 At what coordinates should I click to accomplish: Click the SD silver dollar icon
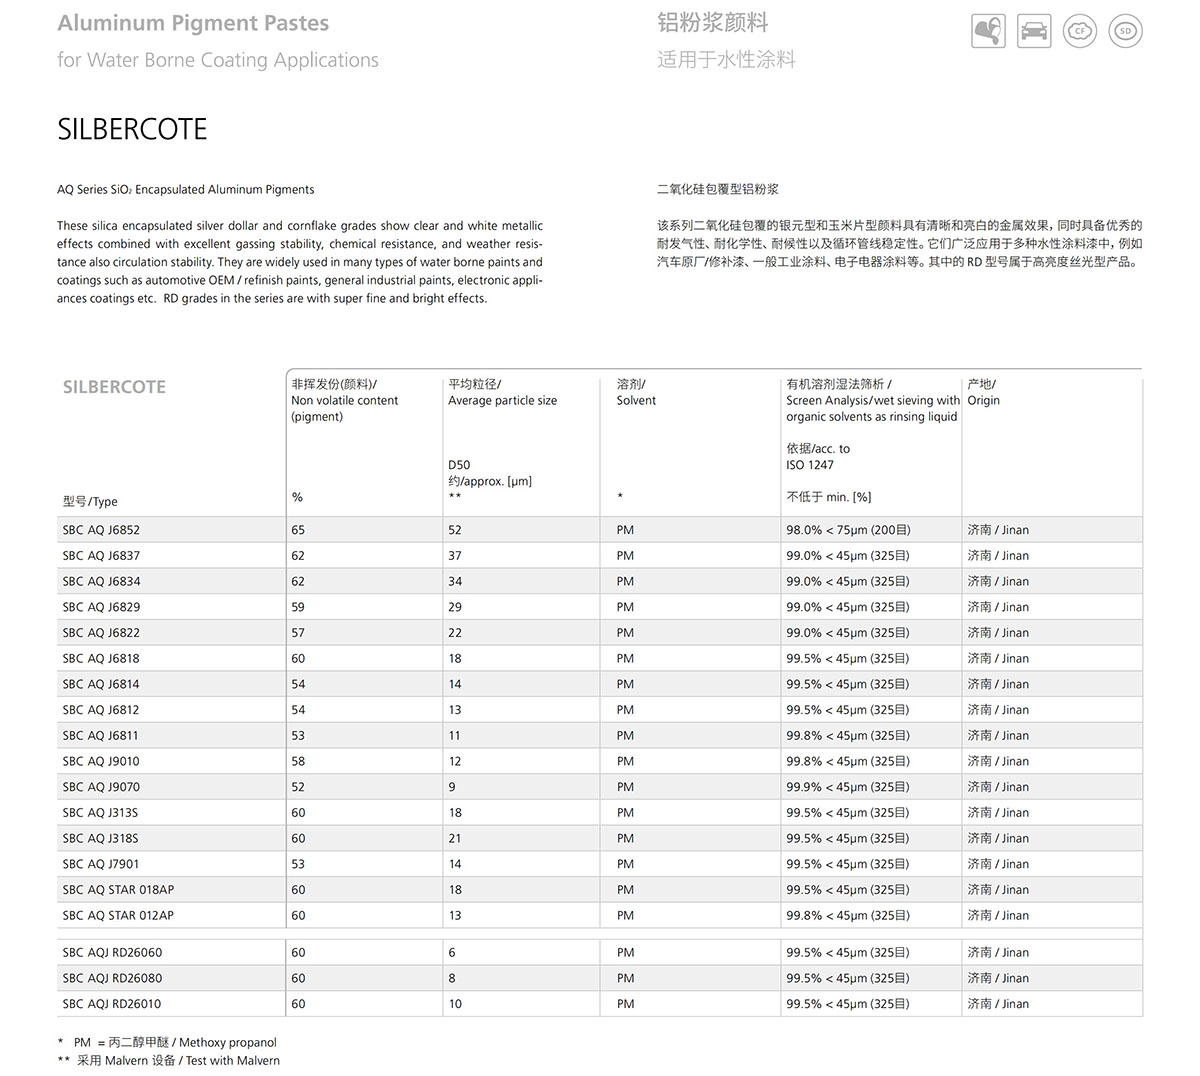pyautogui.click(x=1126, y=31)
